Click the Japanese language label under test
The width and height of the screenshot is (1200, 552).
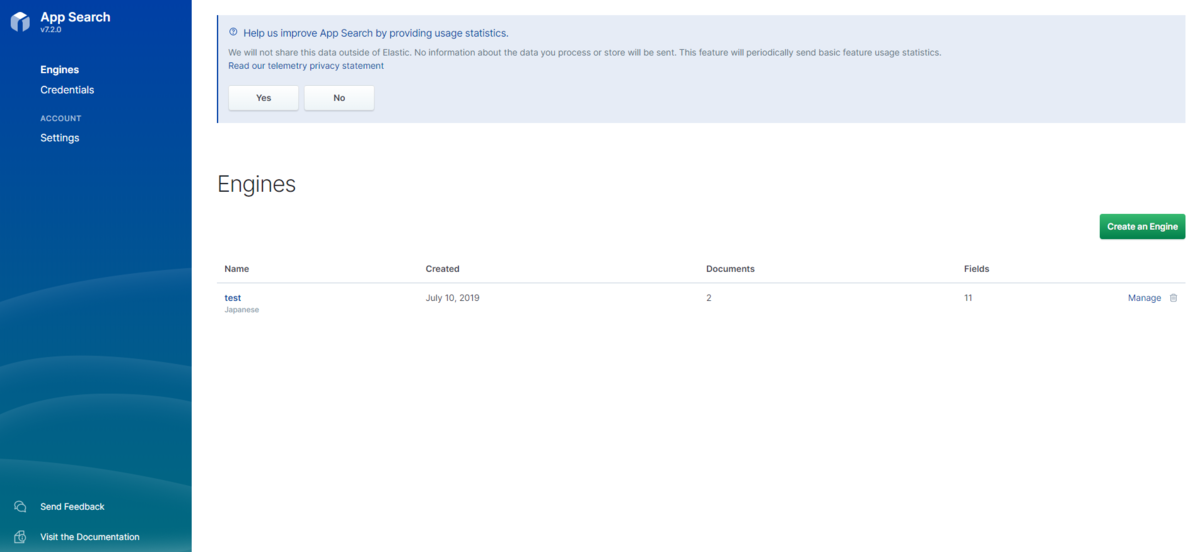tap(241, 310)
